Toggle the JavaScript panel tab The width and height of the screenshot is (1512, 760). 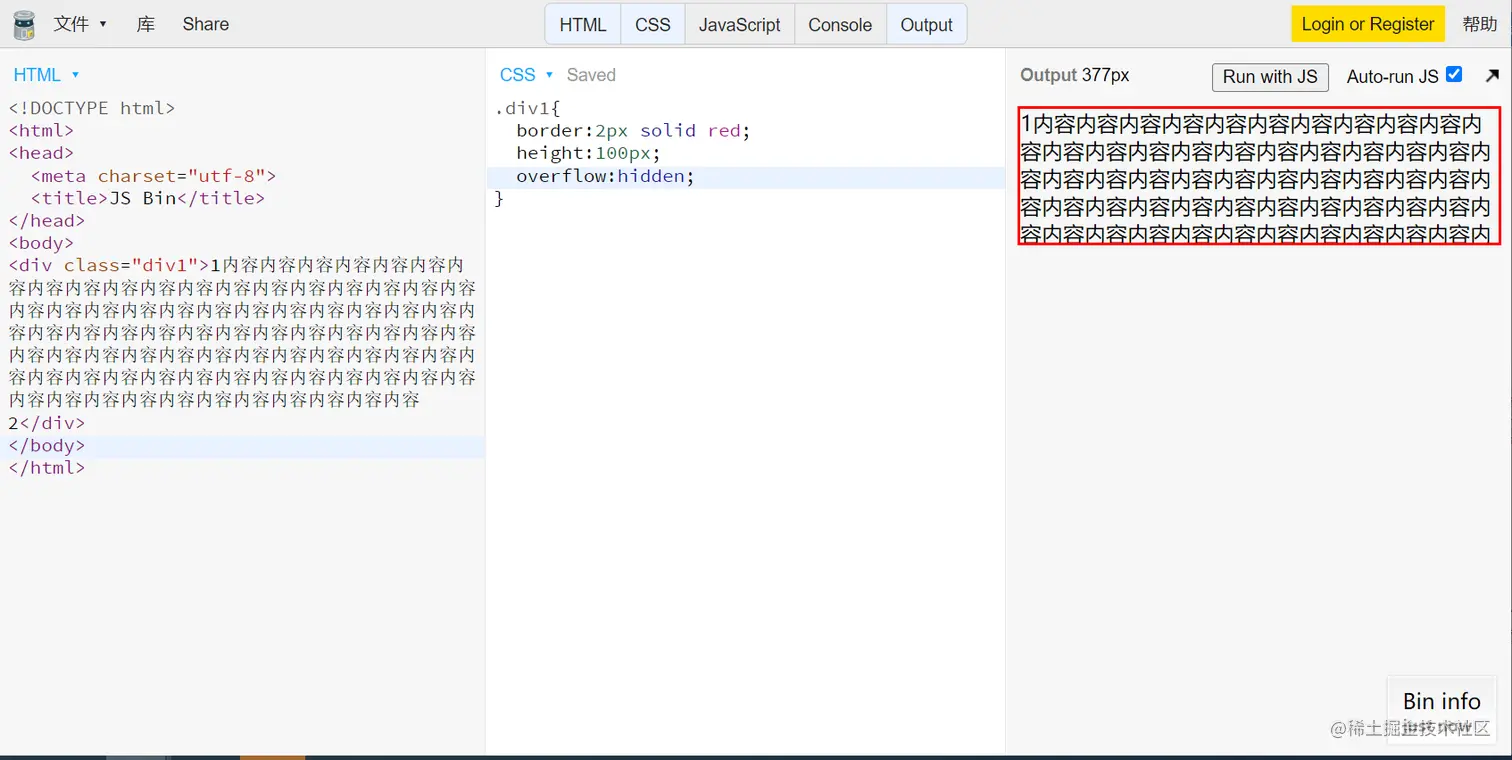point(740,25)
